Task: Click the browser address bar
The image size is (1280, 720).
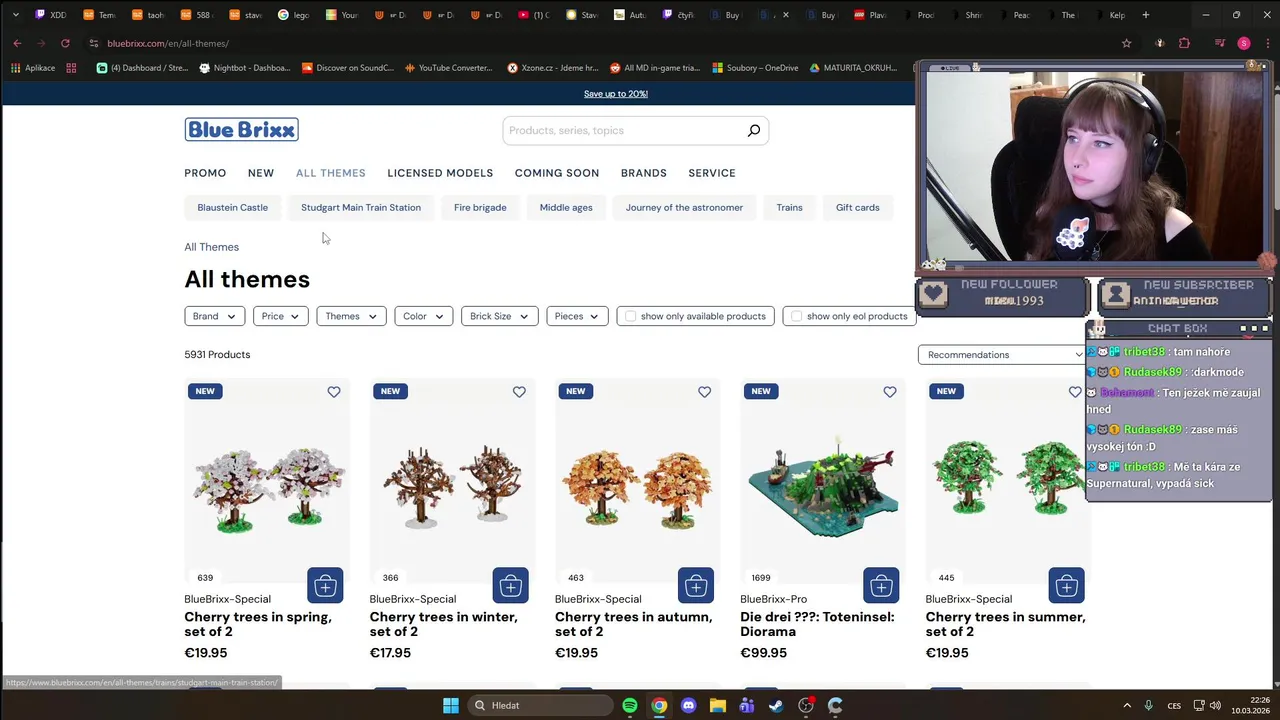Action: [600, 43]
